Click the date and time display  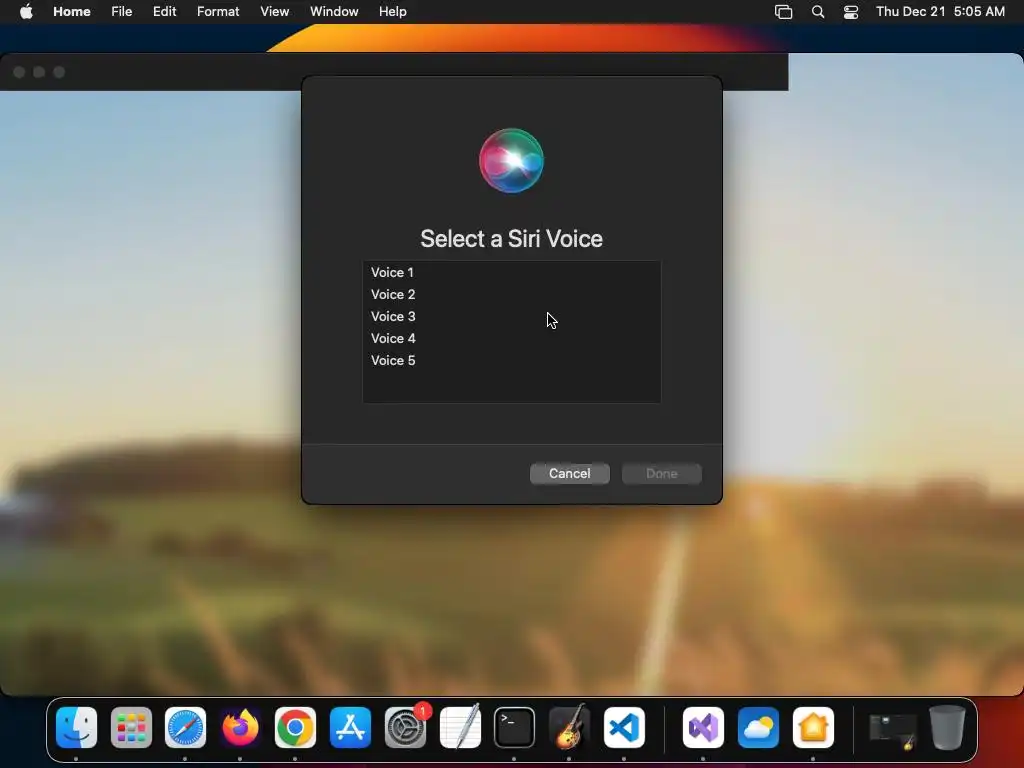click(x=940, y=11)
